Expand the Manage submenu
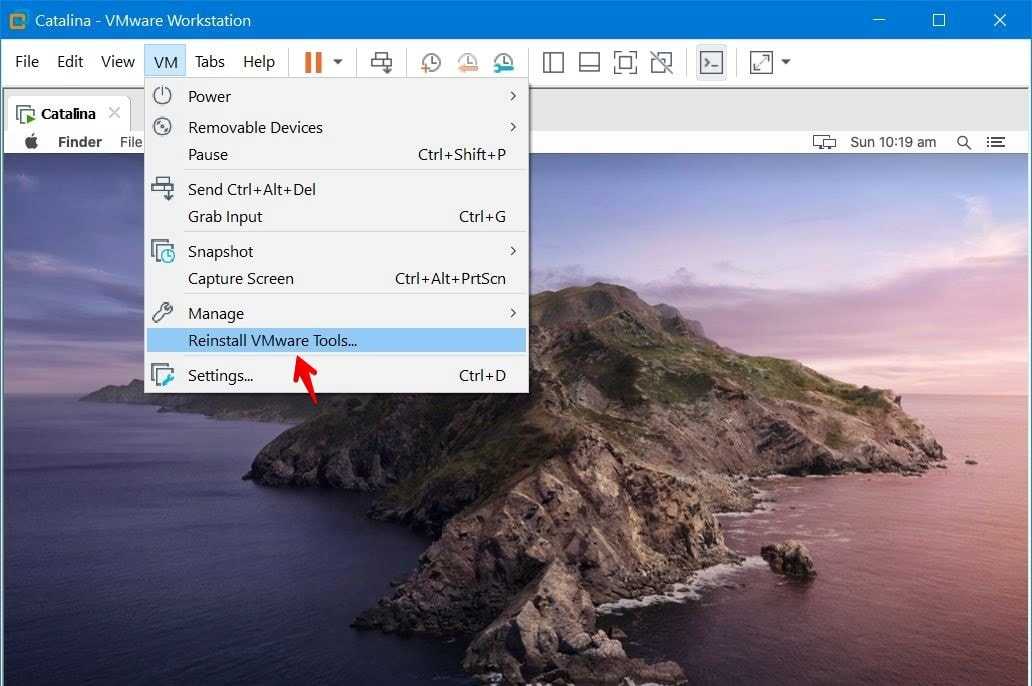Screen dimensions: 1032x686 [x=336, y=313]
